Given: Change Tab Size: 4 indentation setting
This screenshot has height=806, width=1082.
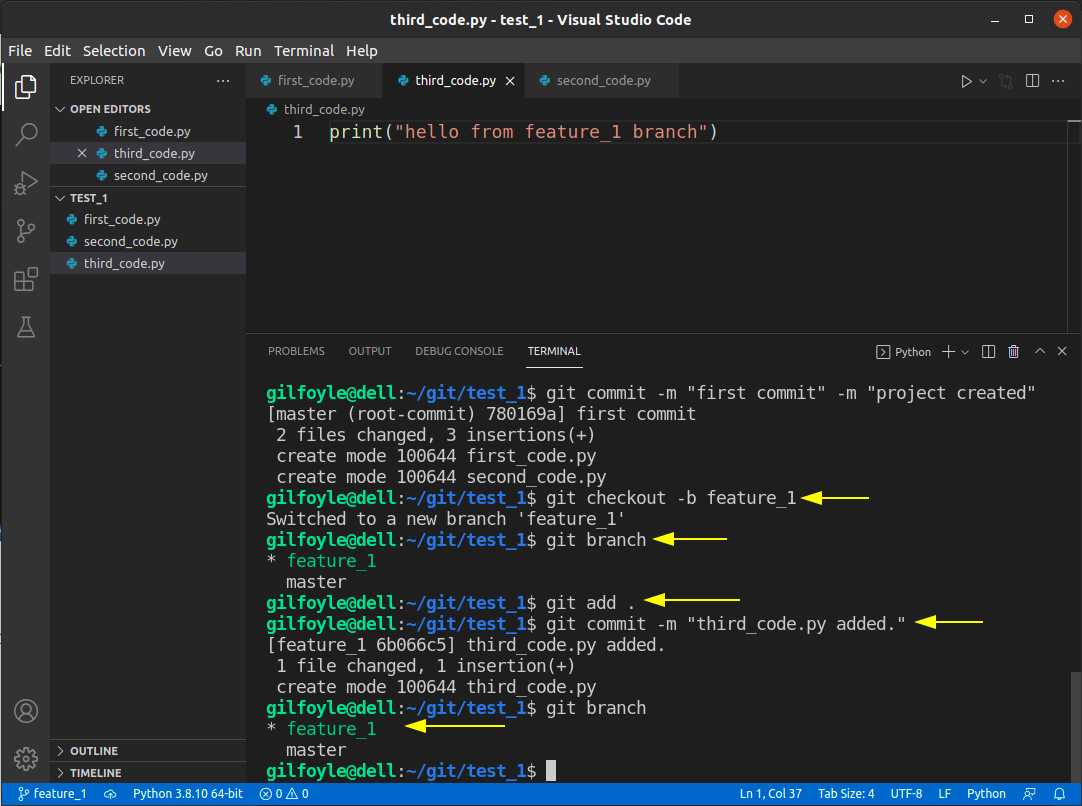Looking at the screenshot, I should 846,794.
